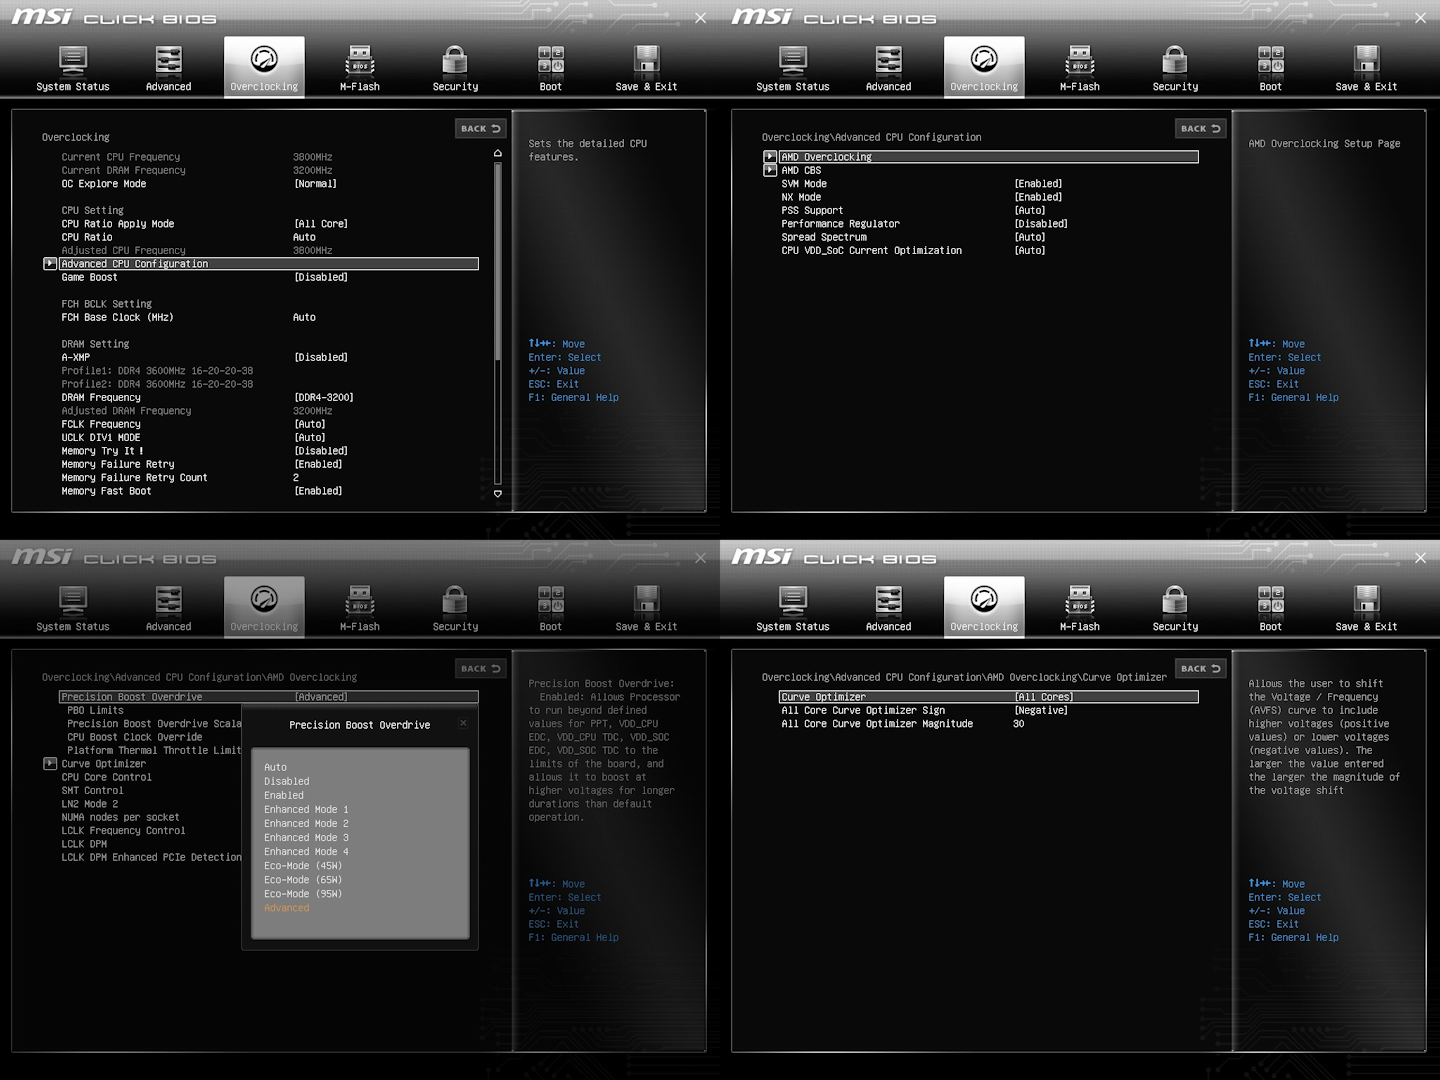Select All Core Curve Optimizer Magnitude value 30

[1018, 724]
